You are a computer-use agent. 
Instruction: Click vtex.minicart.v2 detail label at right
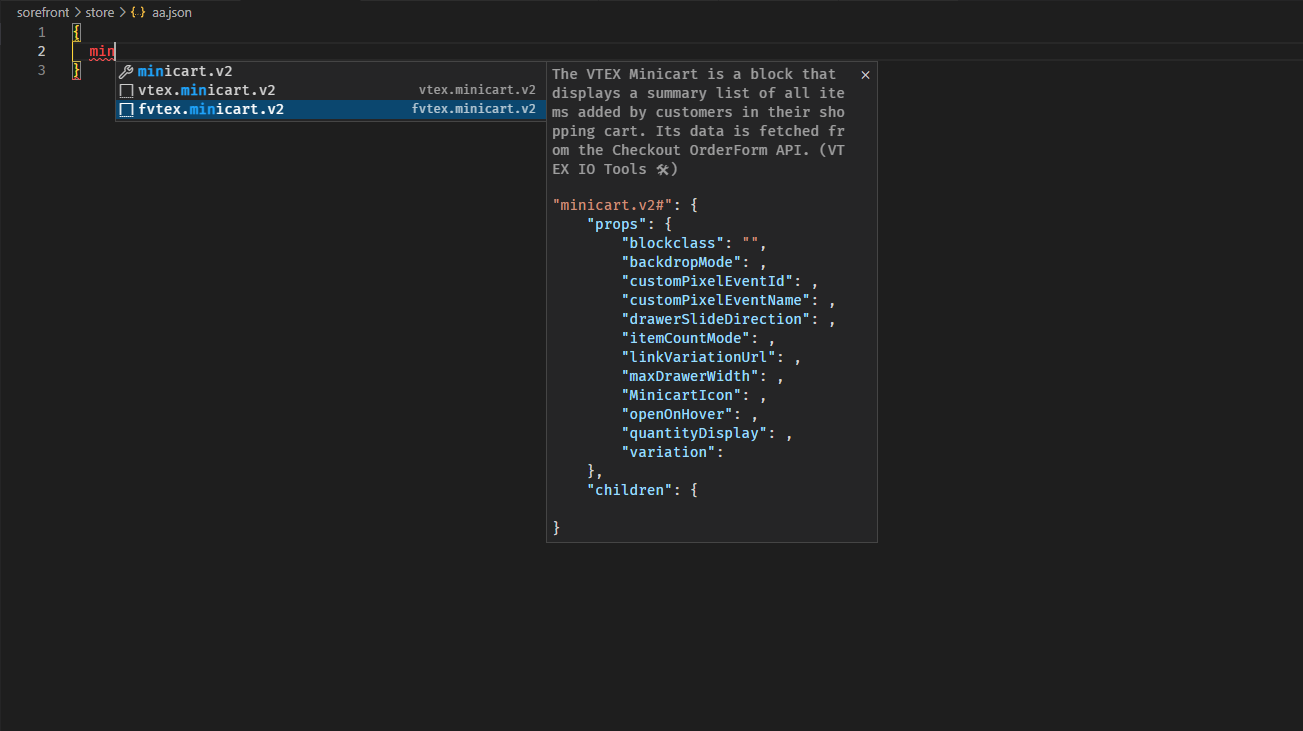[x=477, y=90]
